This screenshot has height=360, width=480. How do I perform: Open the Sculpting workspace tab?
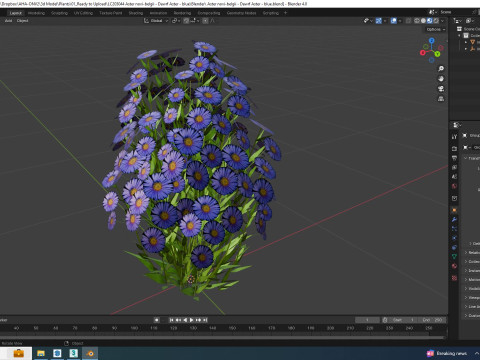point(59,13)
